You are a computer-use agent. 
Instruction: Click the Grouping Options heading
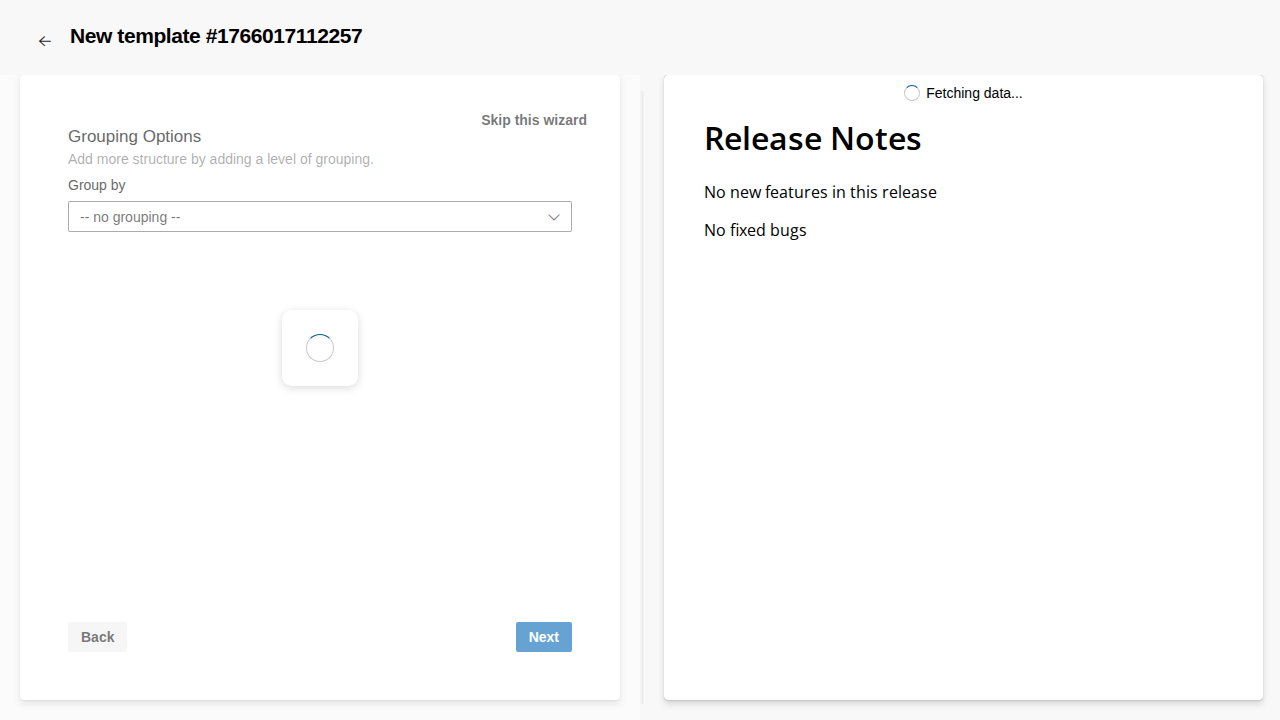[x=134, y=136]
